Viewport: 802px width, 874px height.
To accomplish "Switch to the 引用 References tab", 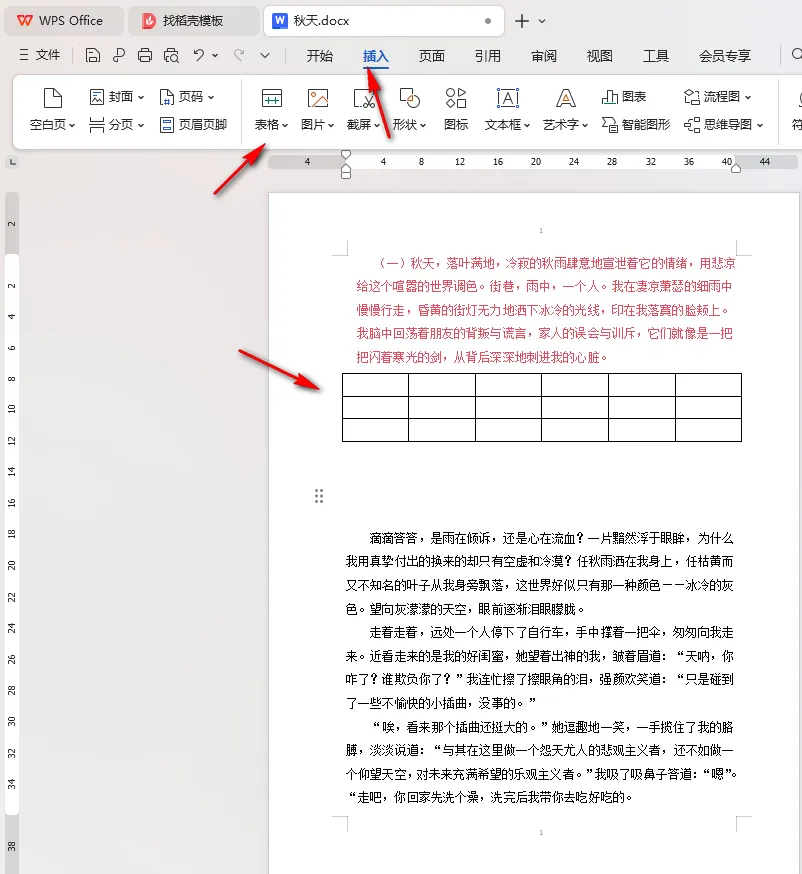I will tap(488, 56).
